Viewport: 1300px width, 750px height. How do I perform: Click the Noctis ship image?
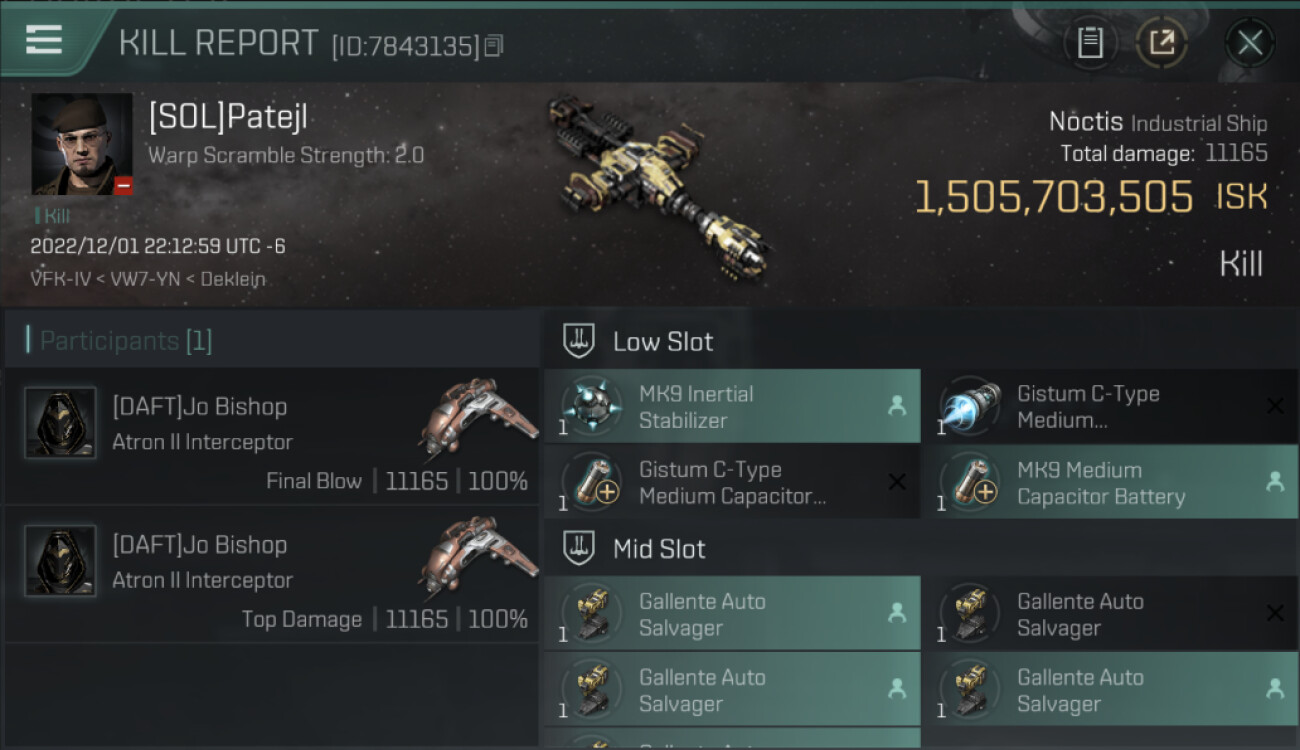(659, 187)
